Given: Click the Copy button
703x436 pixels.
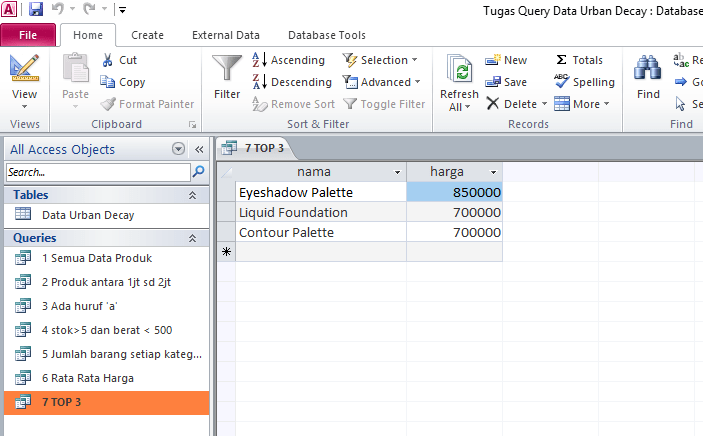Looking at the screenshot, I should (122, 82).
